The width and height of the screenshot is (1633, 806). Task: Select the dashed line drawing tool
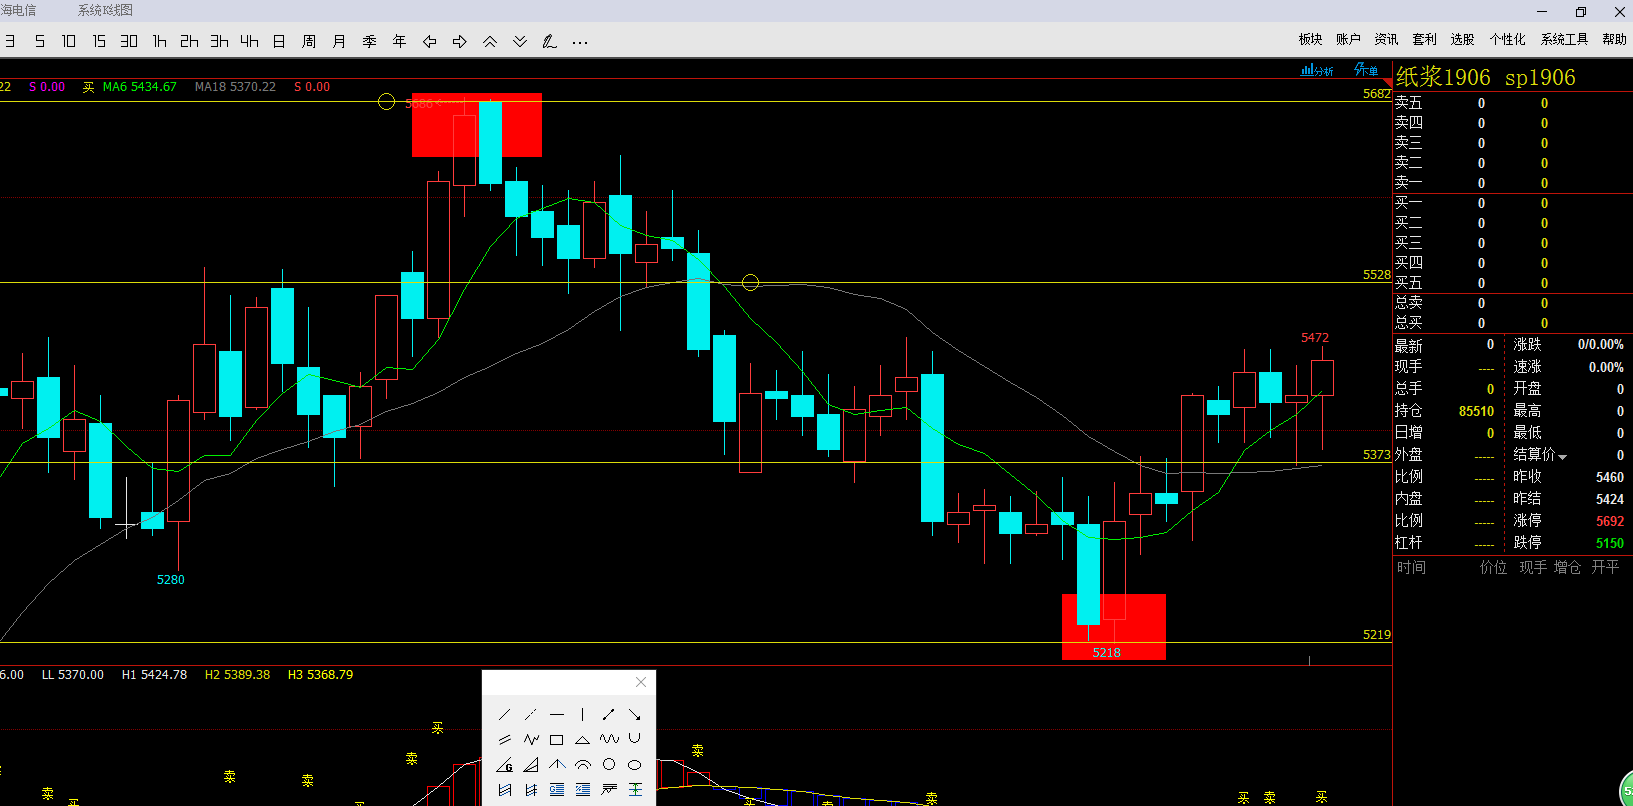(x=531, y=714)
